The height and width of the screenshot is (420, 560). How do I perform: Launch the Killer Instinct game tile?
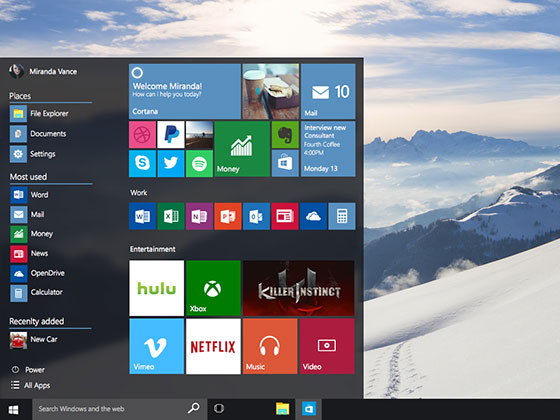[299, 288]
